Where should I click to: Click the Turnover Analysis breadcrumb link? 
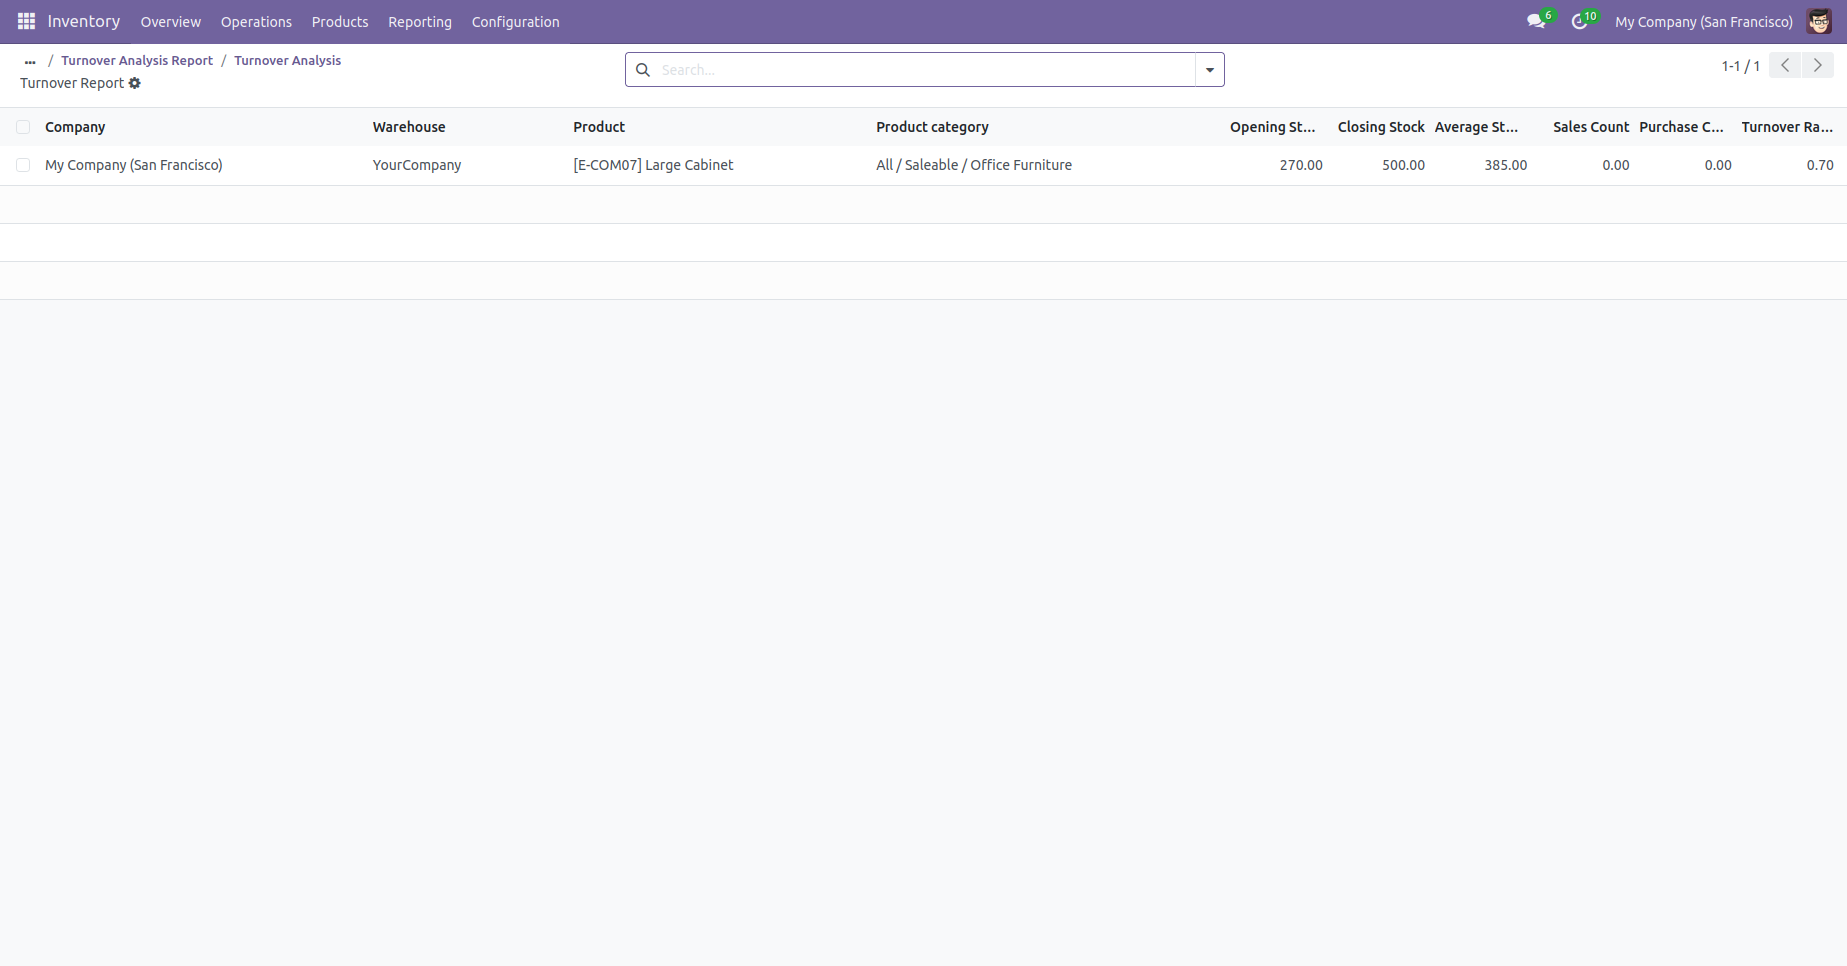tap(288, 61)
